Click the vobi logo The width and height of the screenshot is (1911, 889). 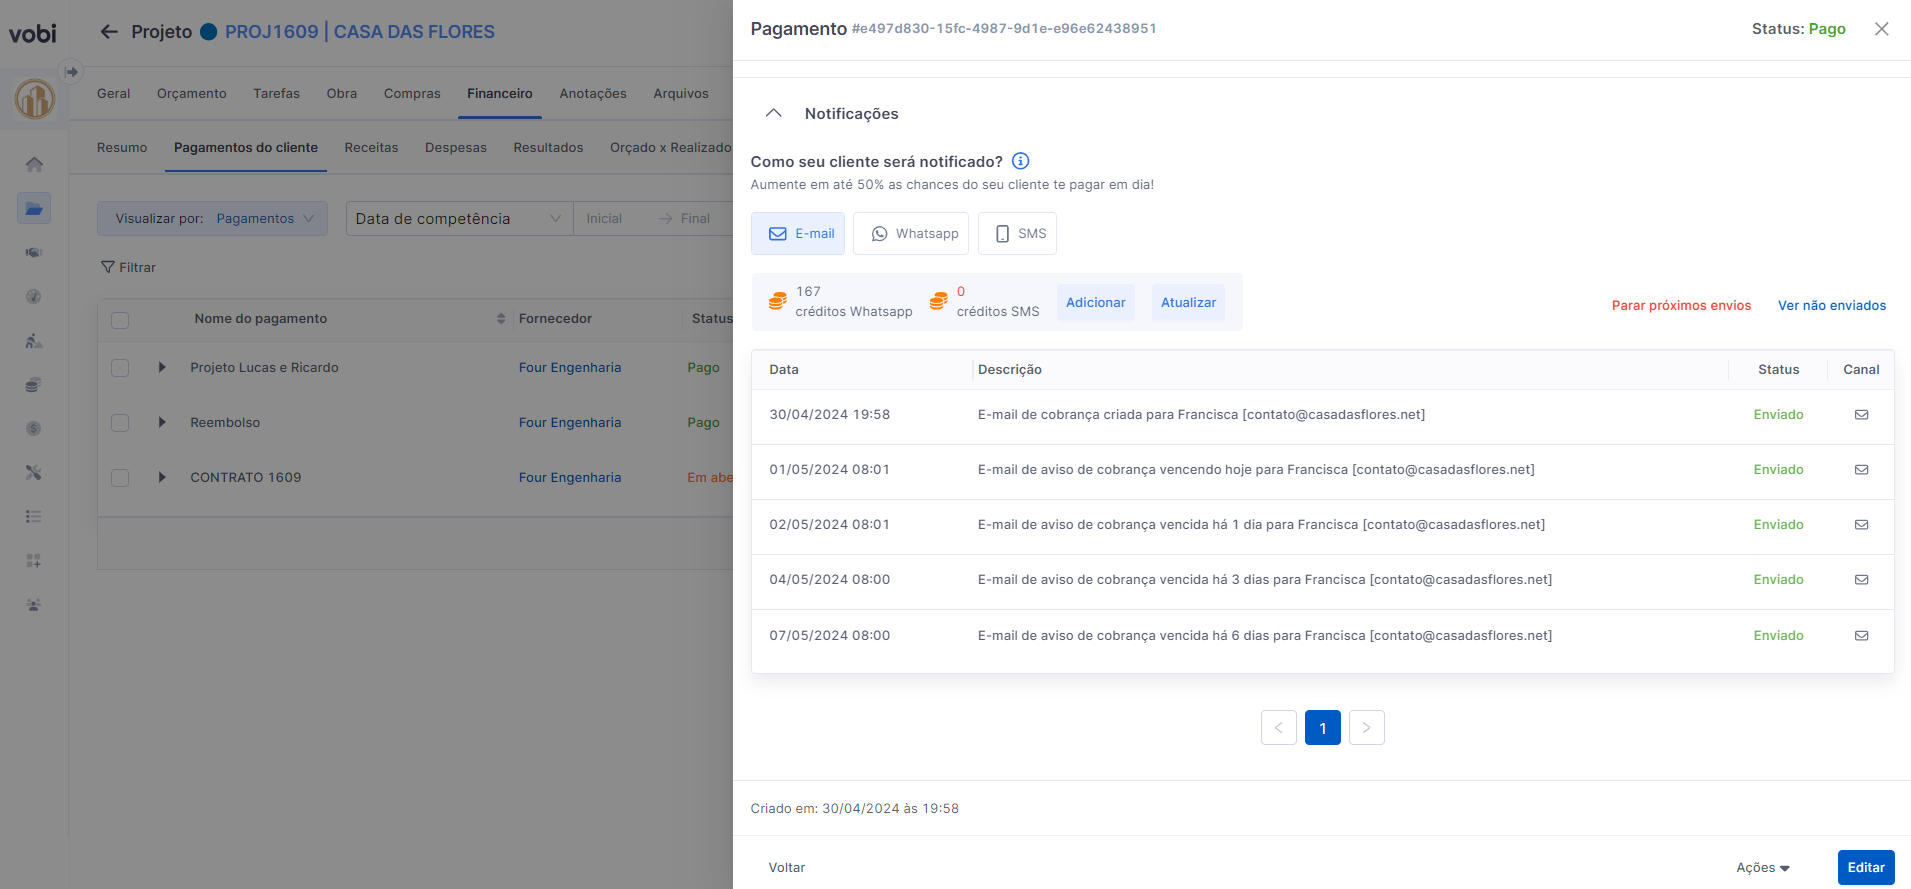point(33,34)
